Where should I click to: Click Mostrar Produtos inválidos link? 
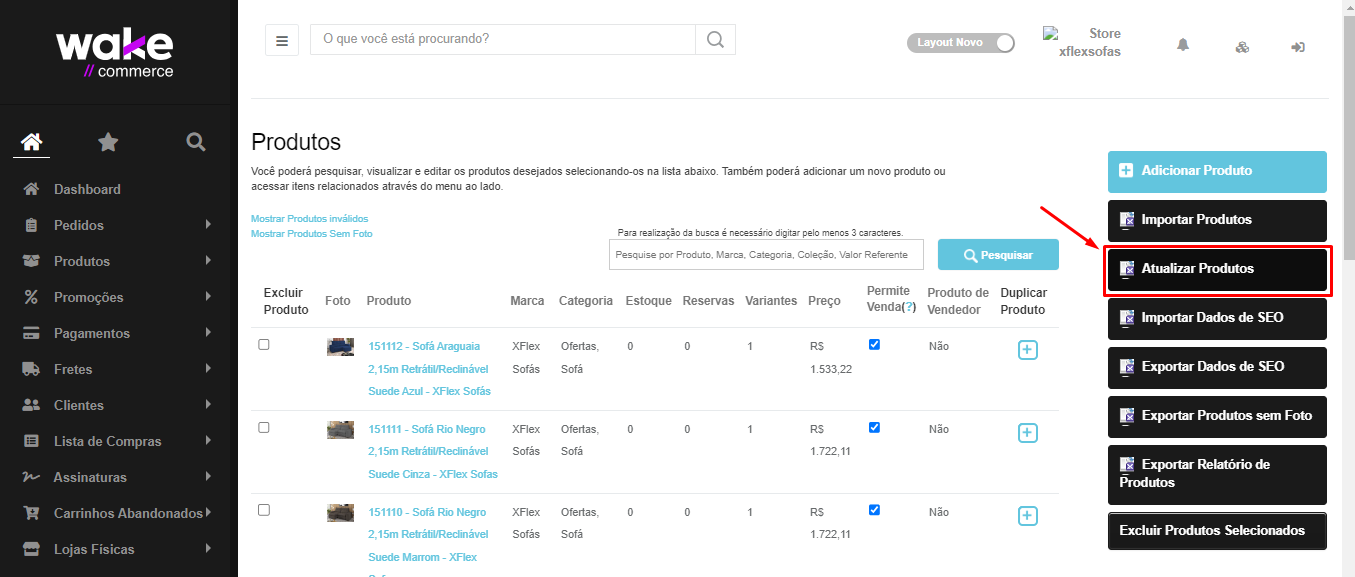point(309,219)
